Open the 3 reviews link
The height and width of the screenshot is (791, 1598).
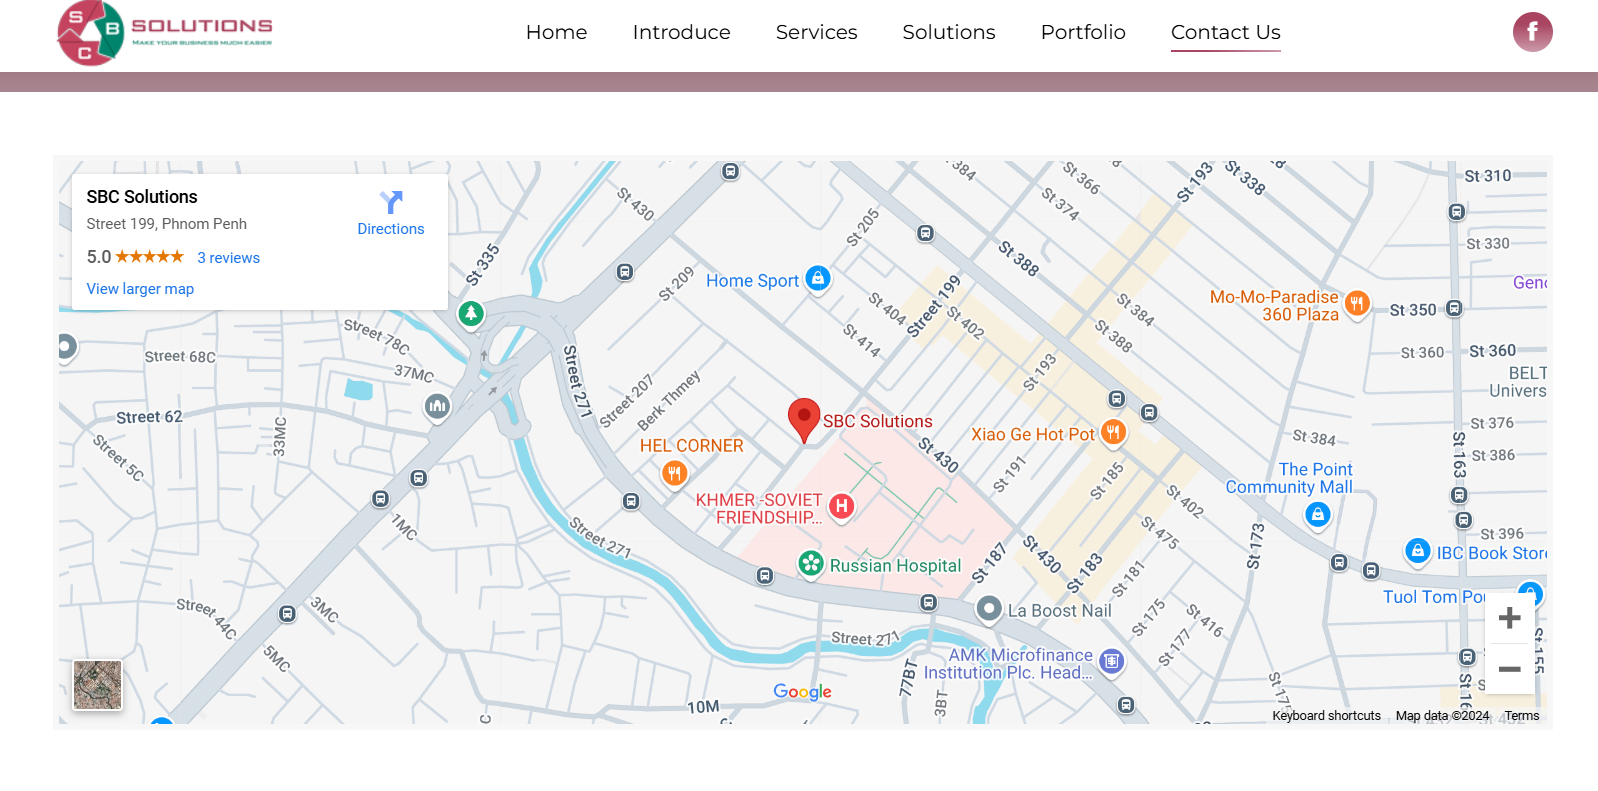tap(228, 258)
